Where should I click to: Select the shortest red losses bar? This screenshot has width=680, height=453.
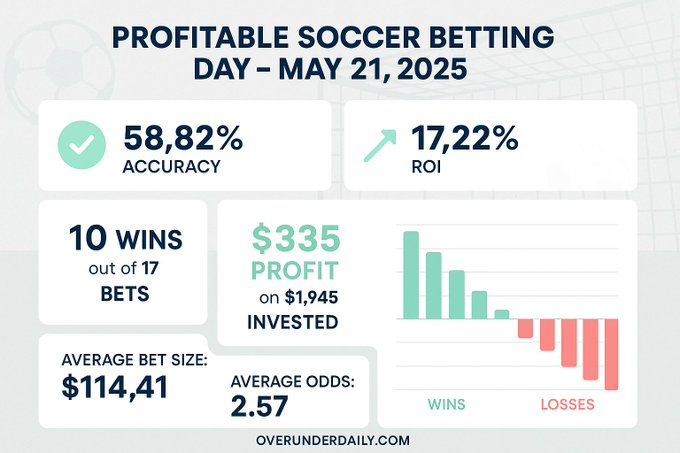click(525, 328)
